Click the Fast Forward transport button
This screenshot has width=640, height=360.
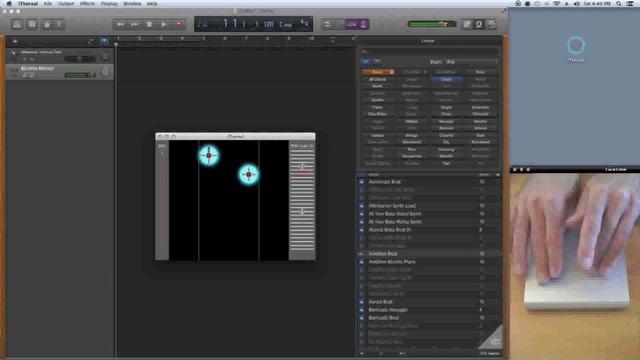pyautogui.click(x=134, y=24)
